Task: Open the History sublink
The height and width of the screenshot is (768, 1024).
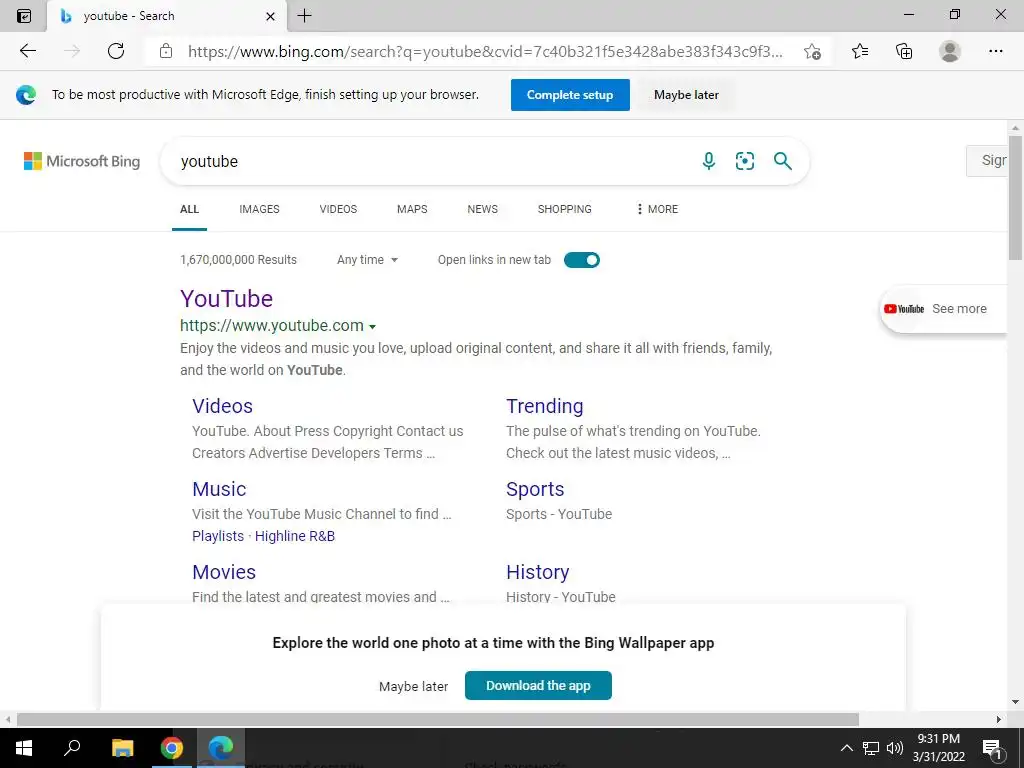Action: click(x=537, y=572)
